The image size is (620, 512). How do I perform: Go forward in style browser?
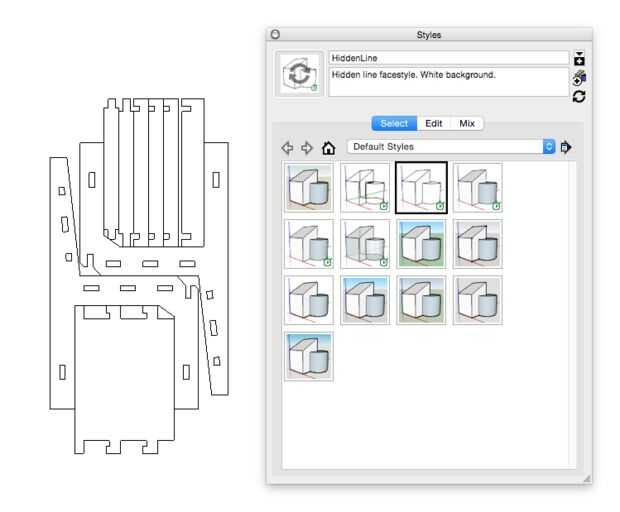[x=307, y=148]
